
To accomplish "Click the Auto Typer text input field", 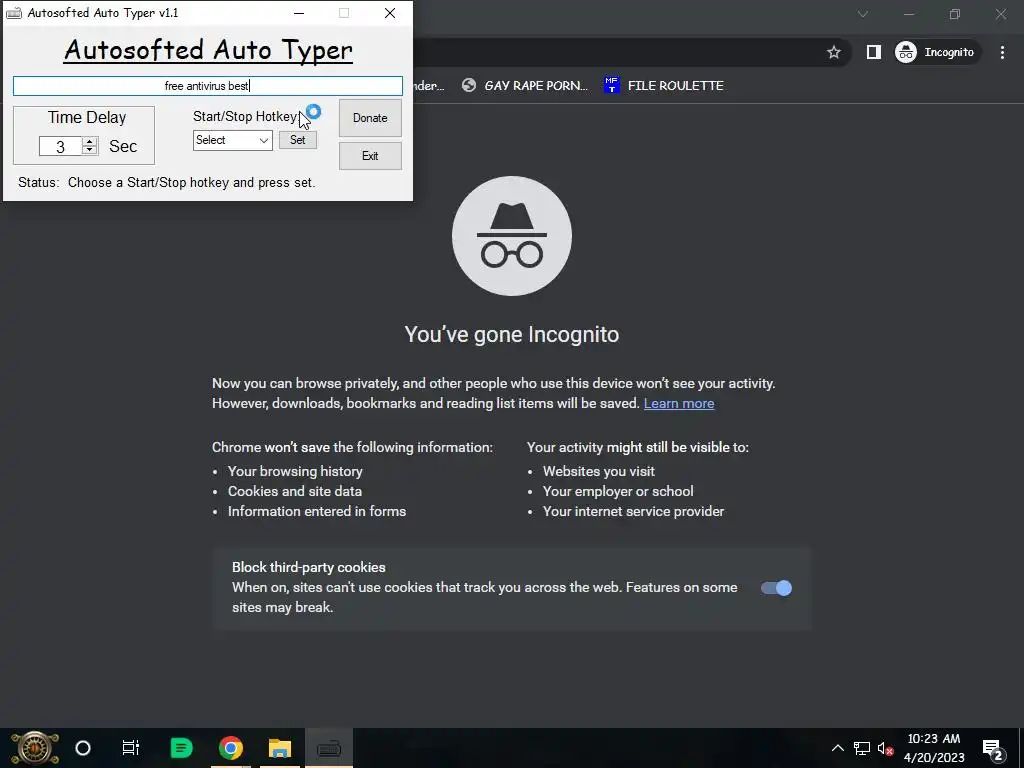I will (208, 86).
